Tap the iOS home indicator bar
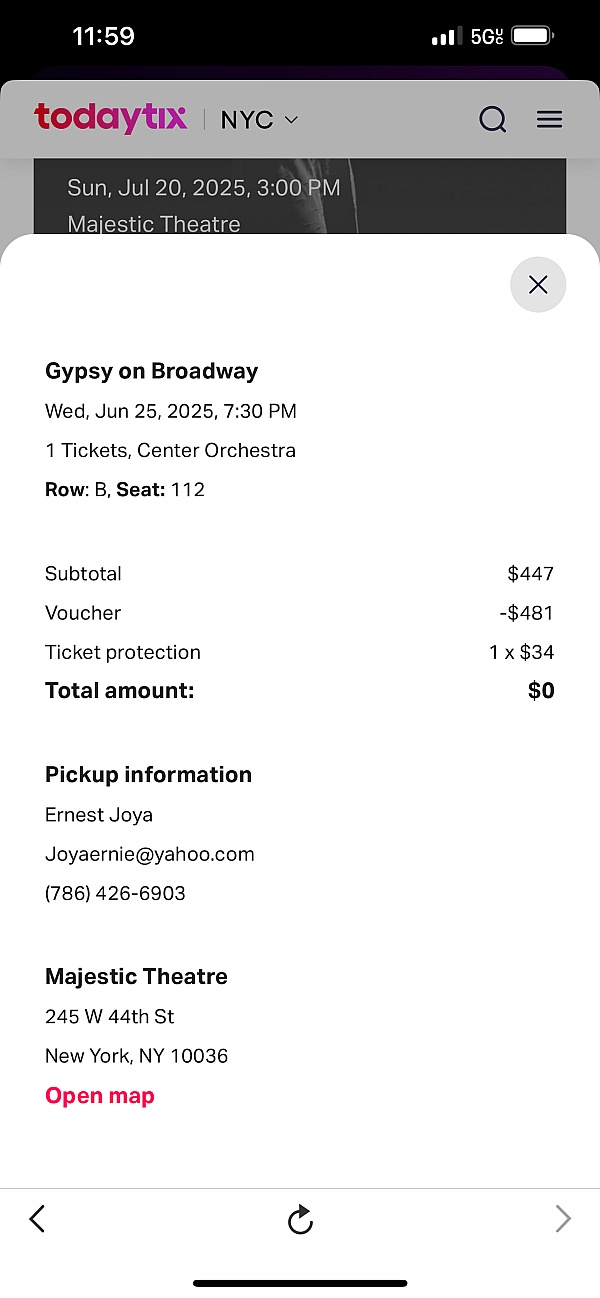Viewport: 600px width, 1298px height. [x=300, y=1283]
